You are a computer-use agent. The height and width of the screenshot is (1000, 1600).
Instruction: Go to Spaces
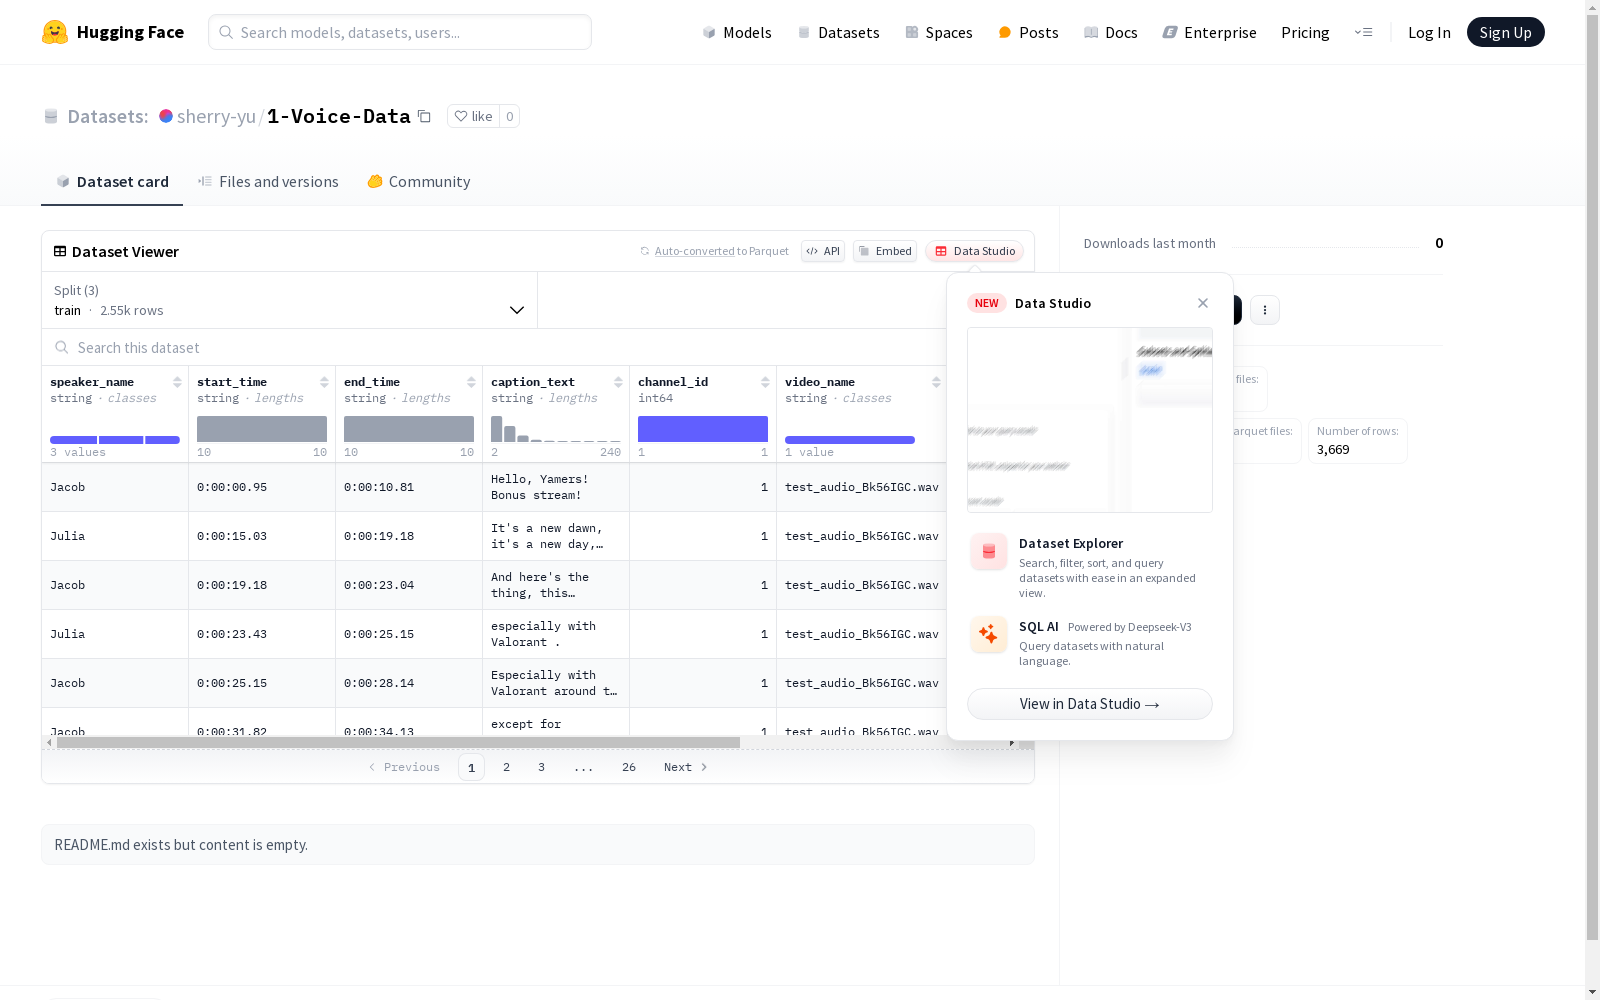(939, 32)
